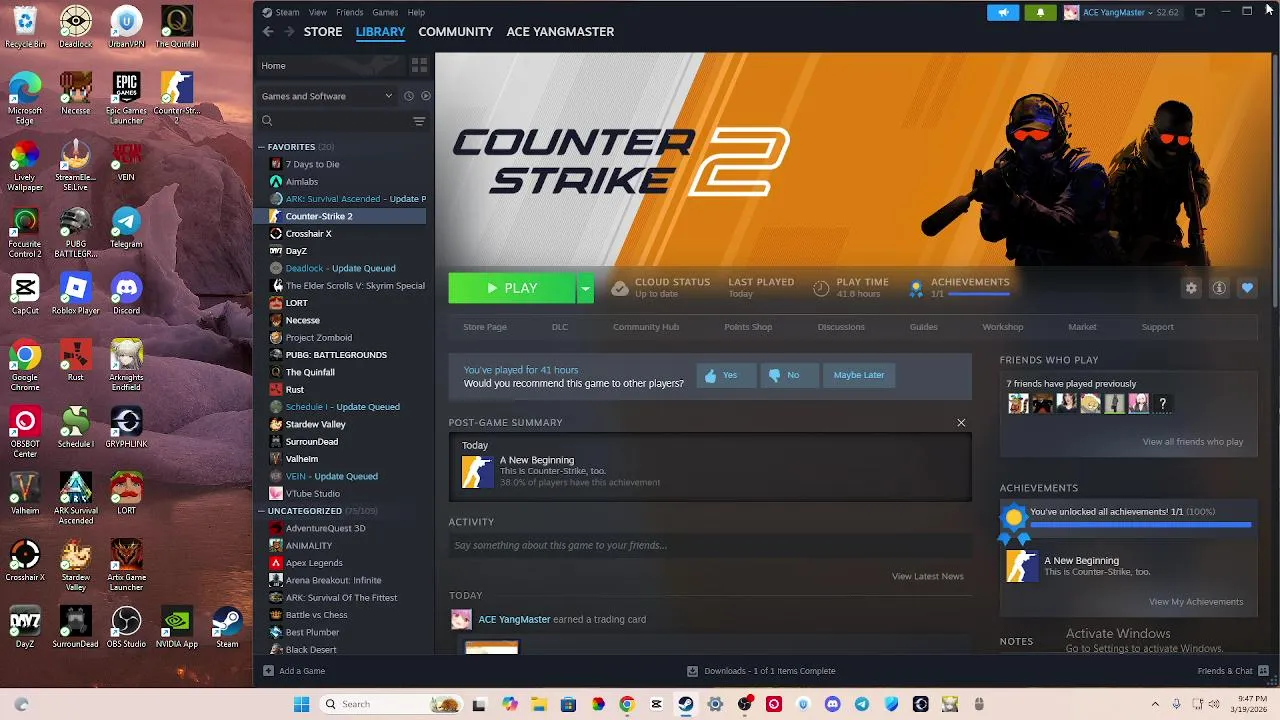Image resolution: width=1280 pixels, height=720 pixels.
Task: Open Steam from the Windows taskbar
Action: click(686, 704)
